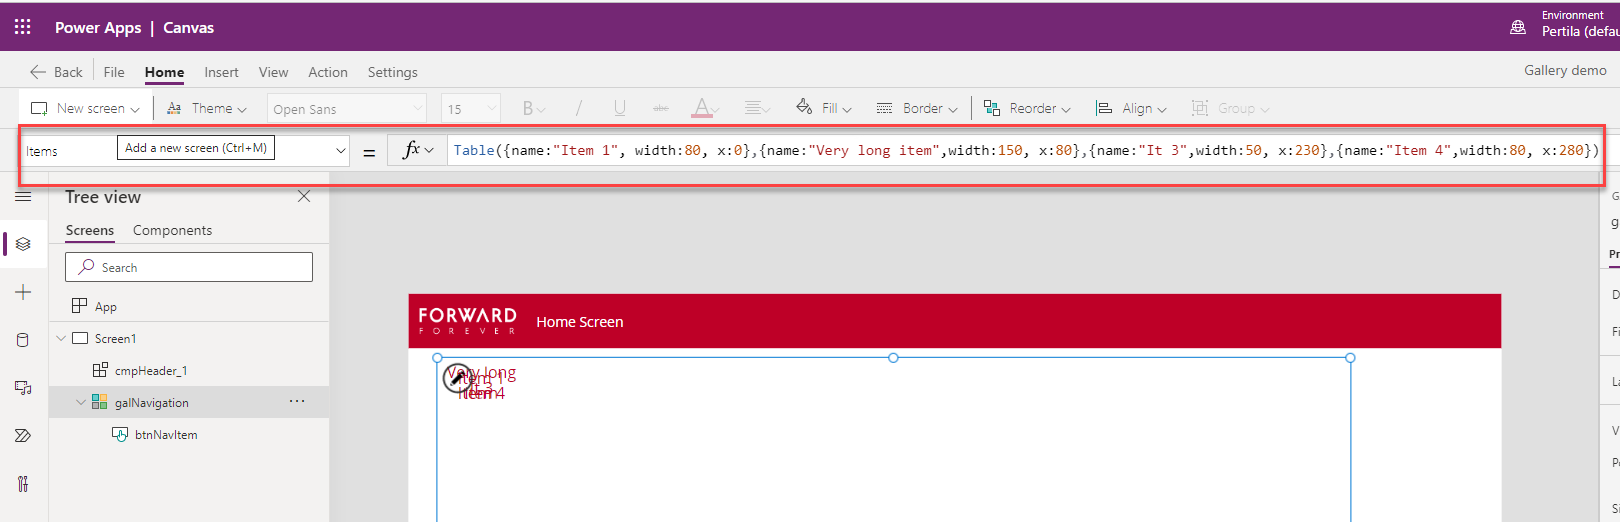This screenshot has width=1620, height=522.
Task: Click the strikethrough formatting icon
Action: pos(660,108)
